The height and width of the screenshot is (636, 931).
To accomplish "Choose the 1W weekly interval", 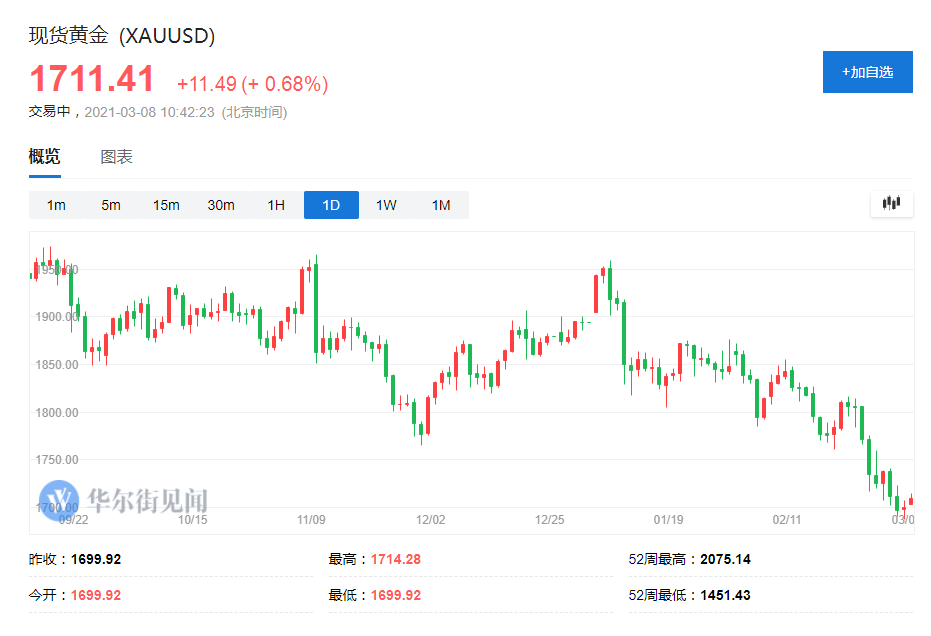I will [x=386, y=205].
